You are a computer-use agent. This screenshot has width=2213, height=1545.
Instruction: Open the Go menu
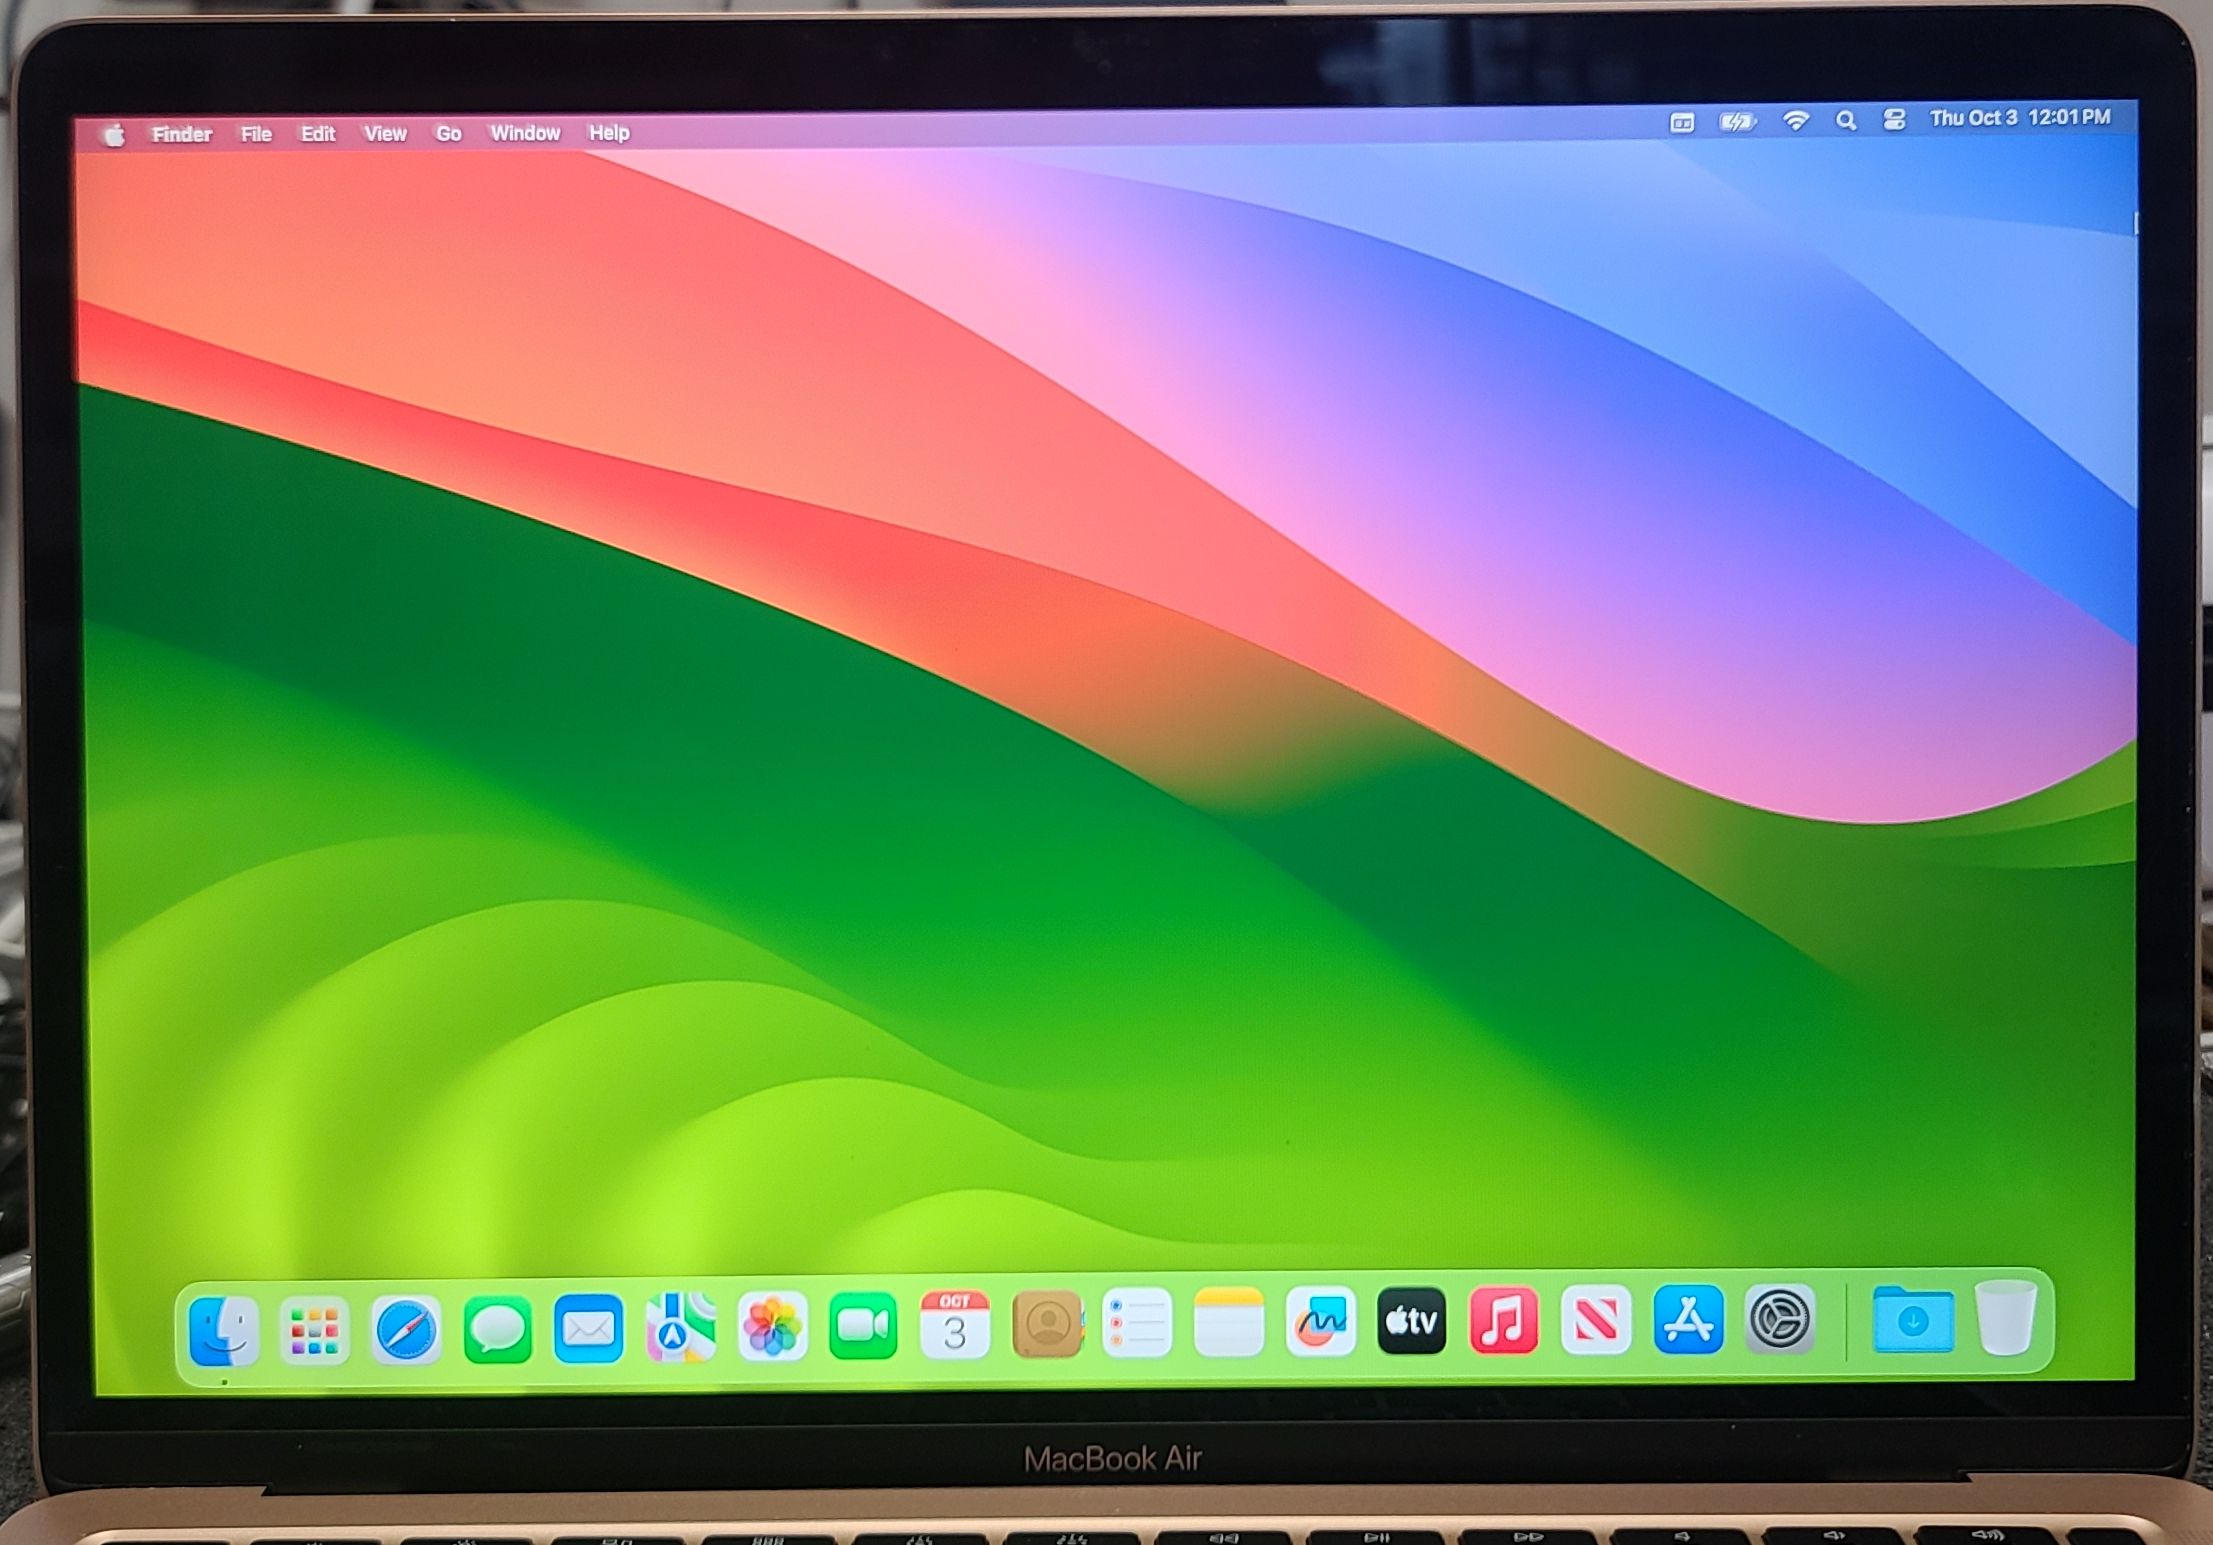click(x=448, y=133)
